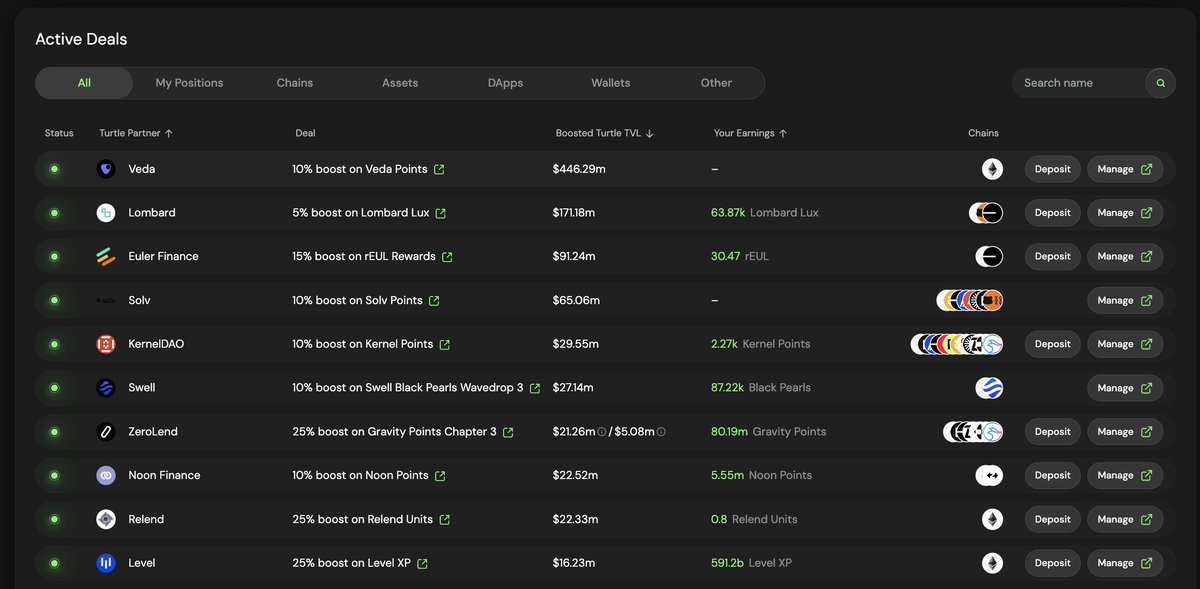Open external link for Noon Points deal
The image size is (1200, 589).
440,476
